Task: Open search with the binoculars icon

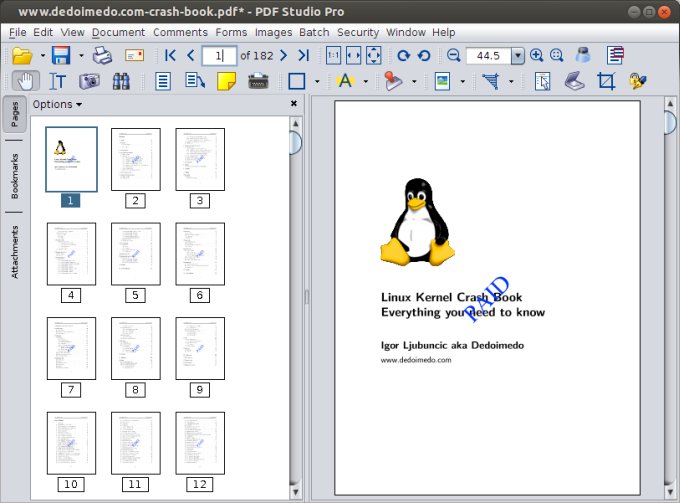Action: pyautogui.click(x=122, y=82)
